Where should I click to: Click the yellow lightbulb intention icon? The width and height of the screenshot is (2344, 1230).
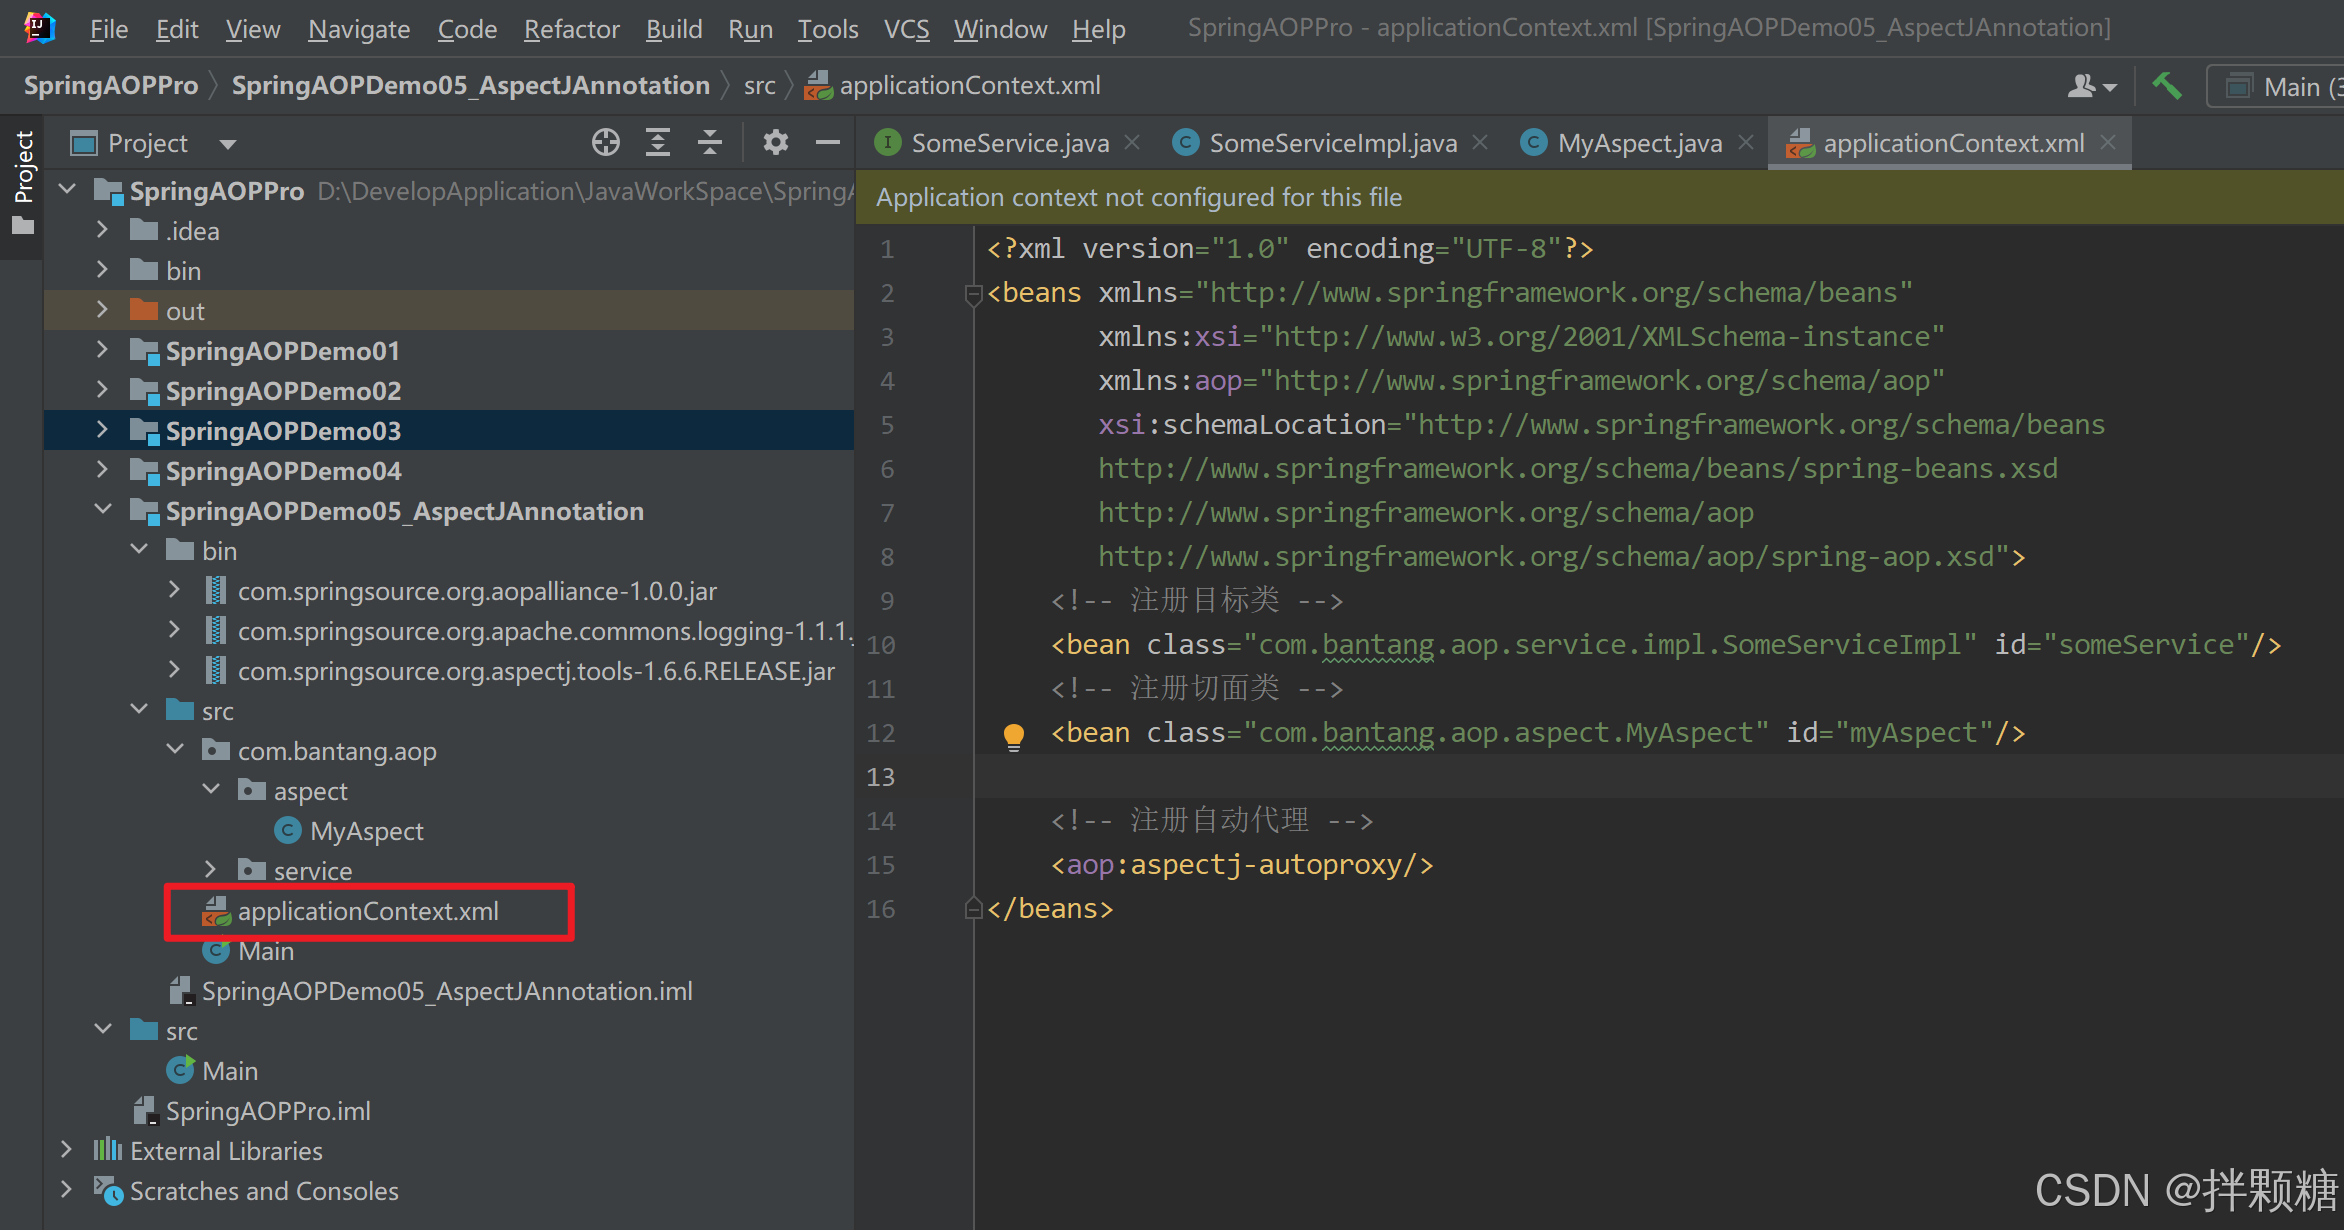tap(1013, 736)
